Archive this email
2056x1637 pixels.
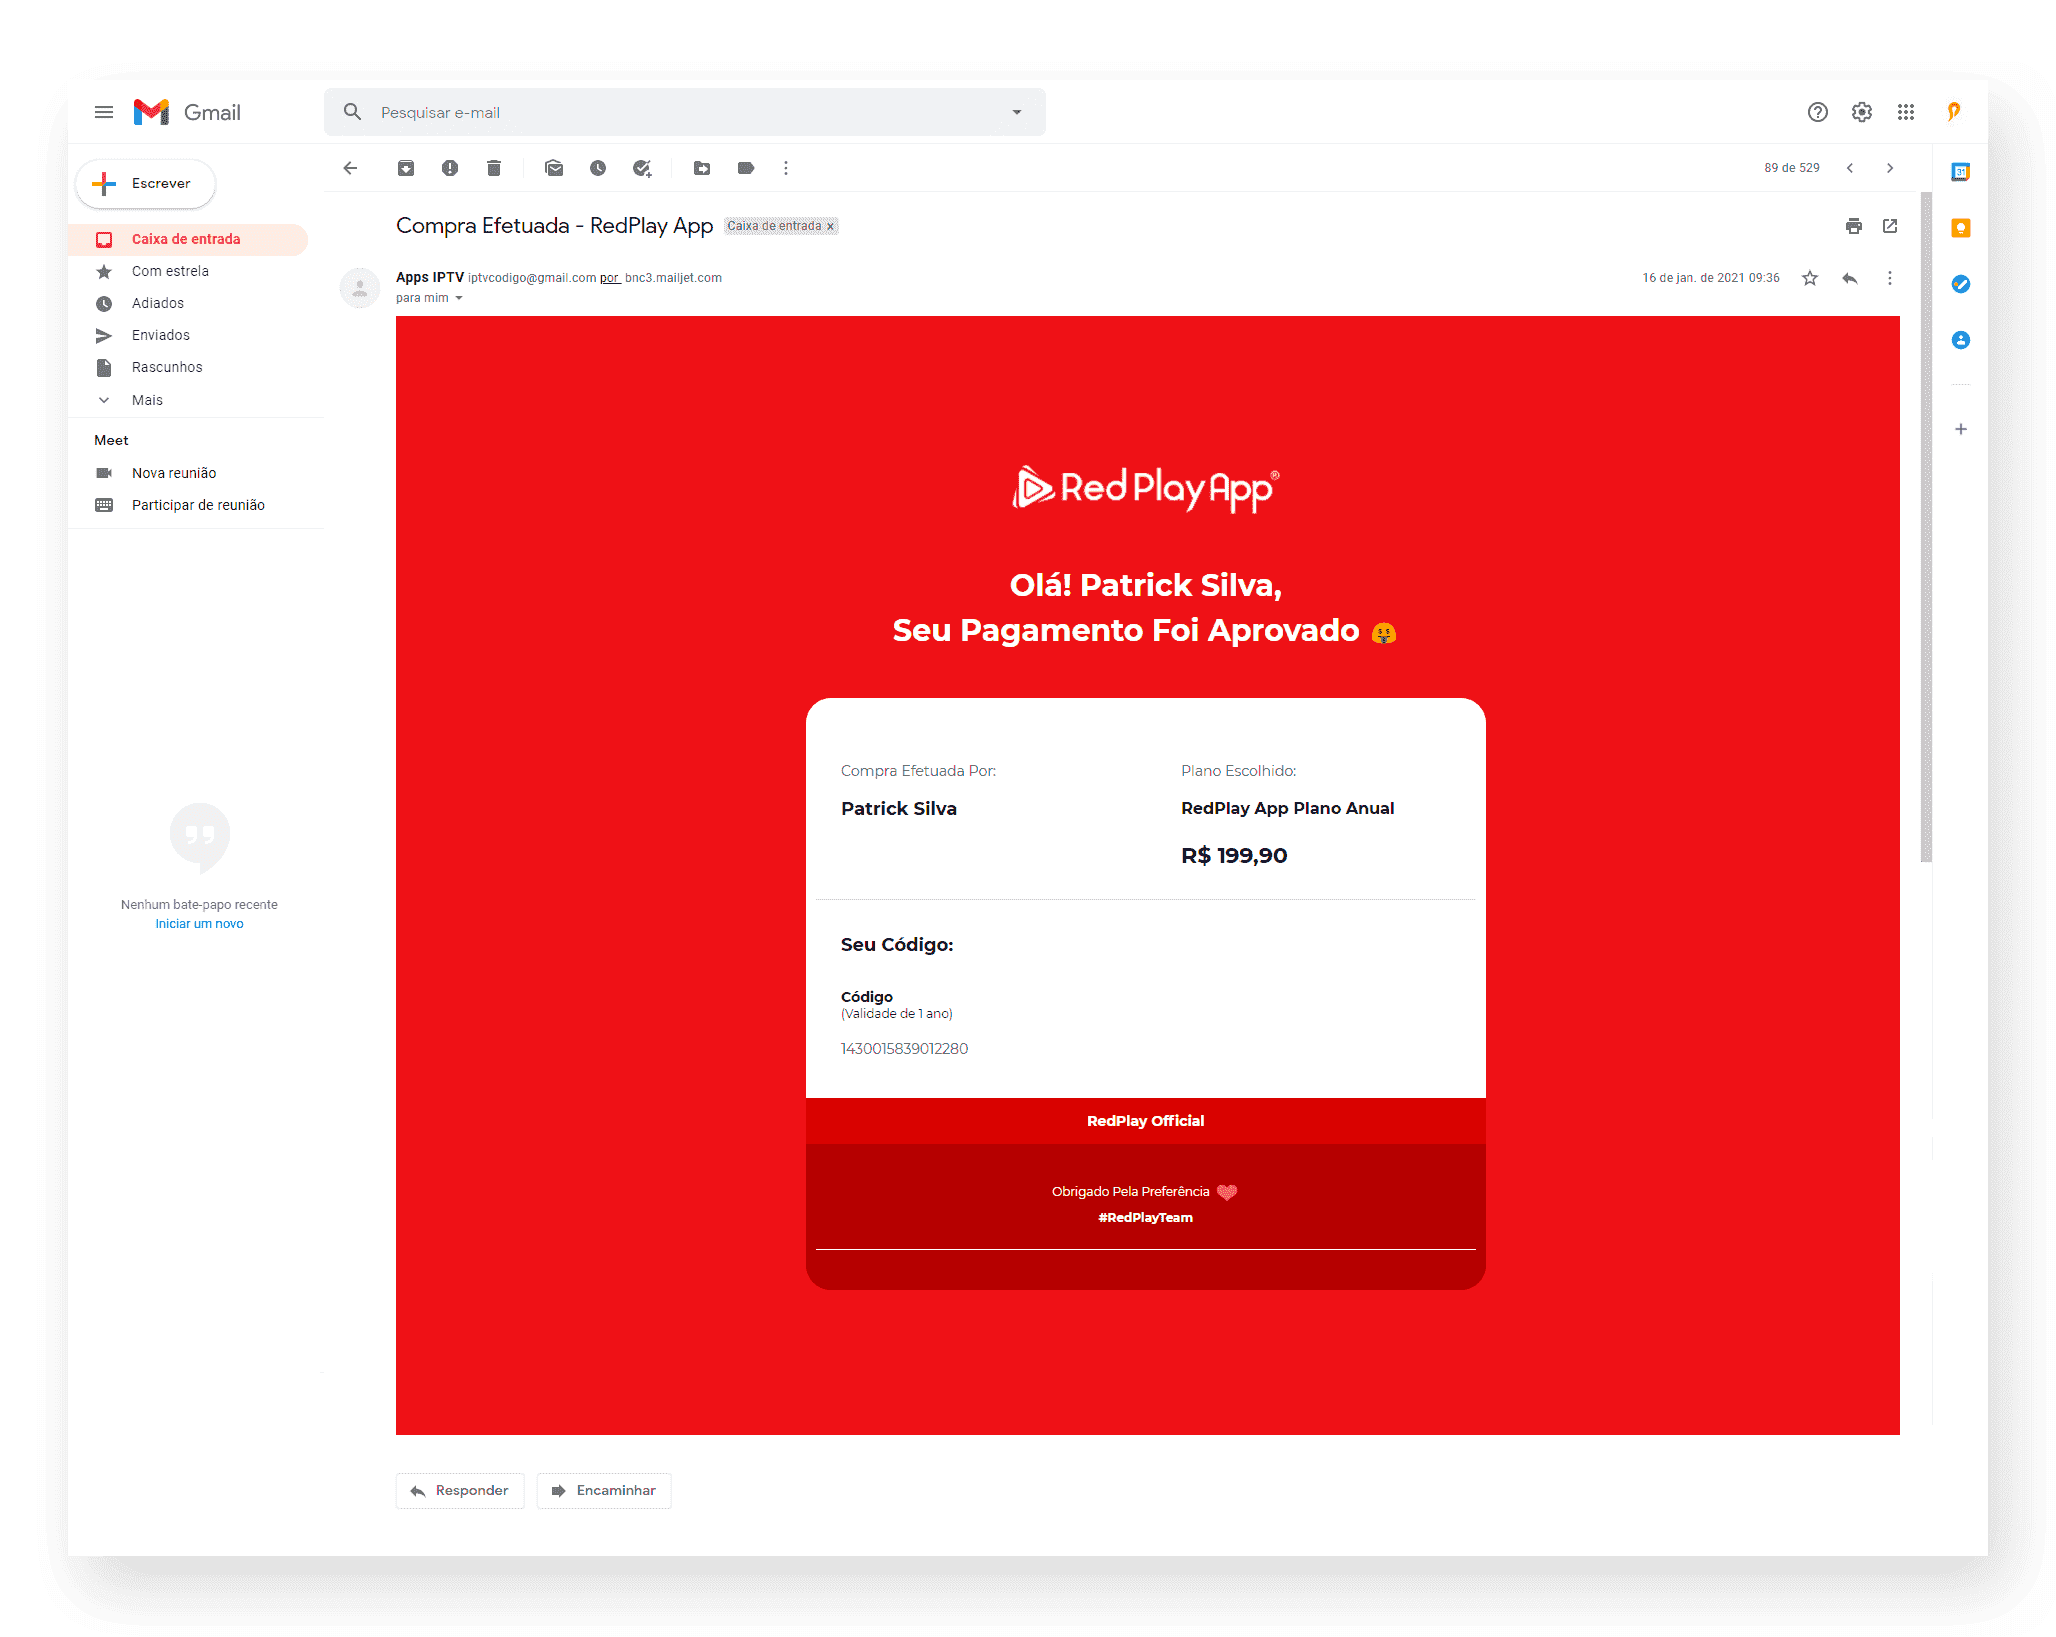[x=406, y=168]
